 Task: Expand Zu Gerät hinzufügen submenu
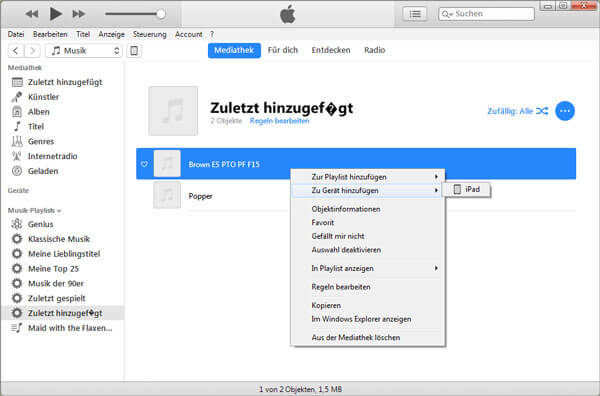368,191
